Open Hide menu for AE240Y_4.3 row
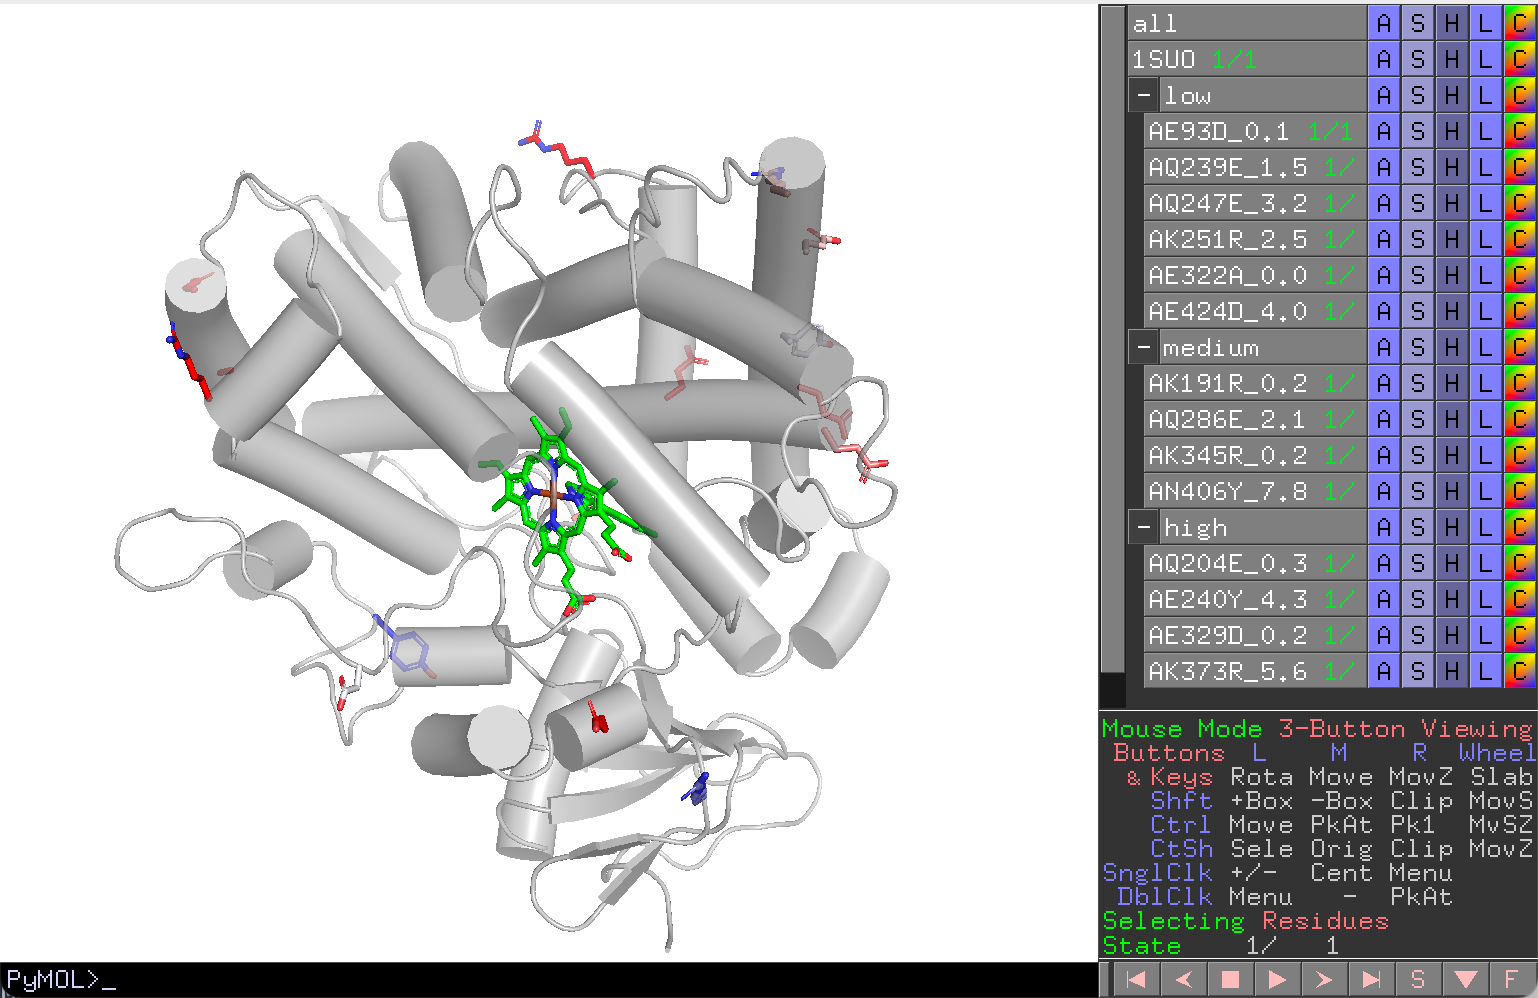1538x998 pixels. click(1452, 599)
